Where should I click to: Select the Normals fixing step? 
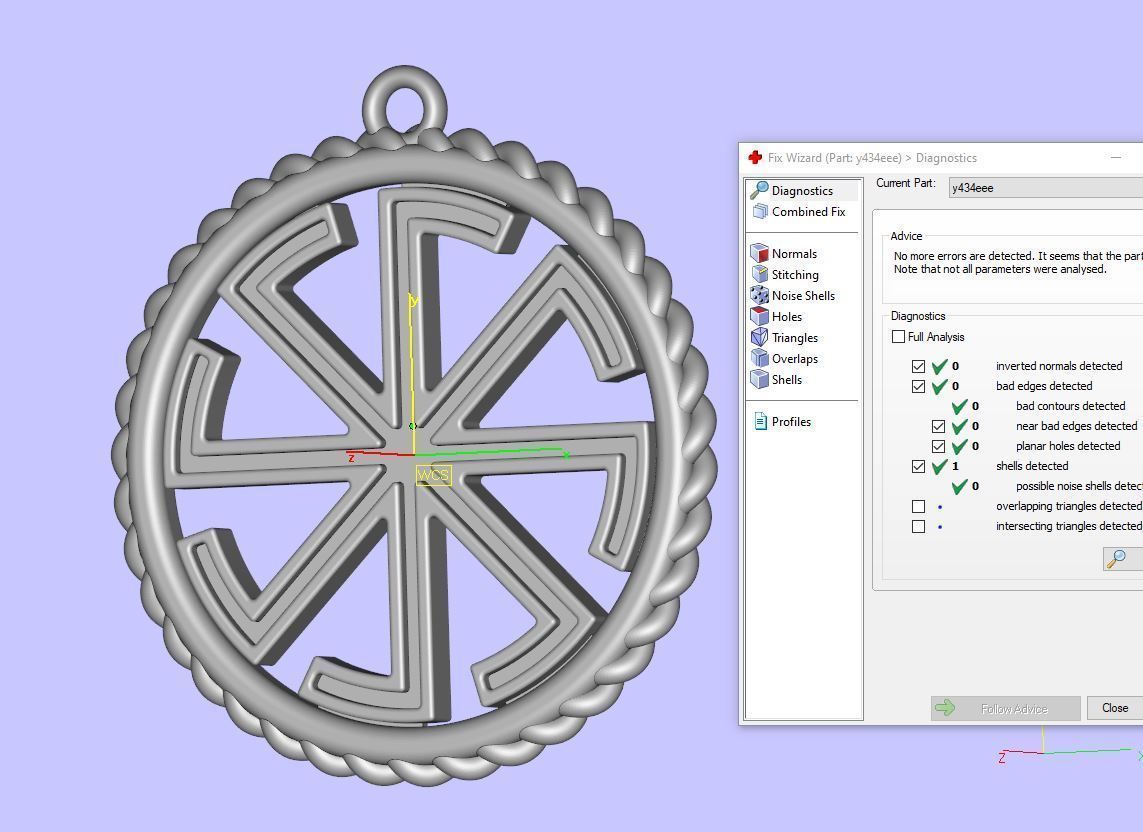784,254
